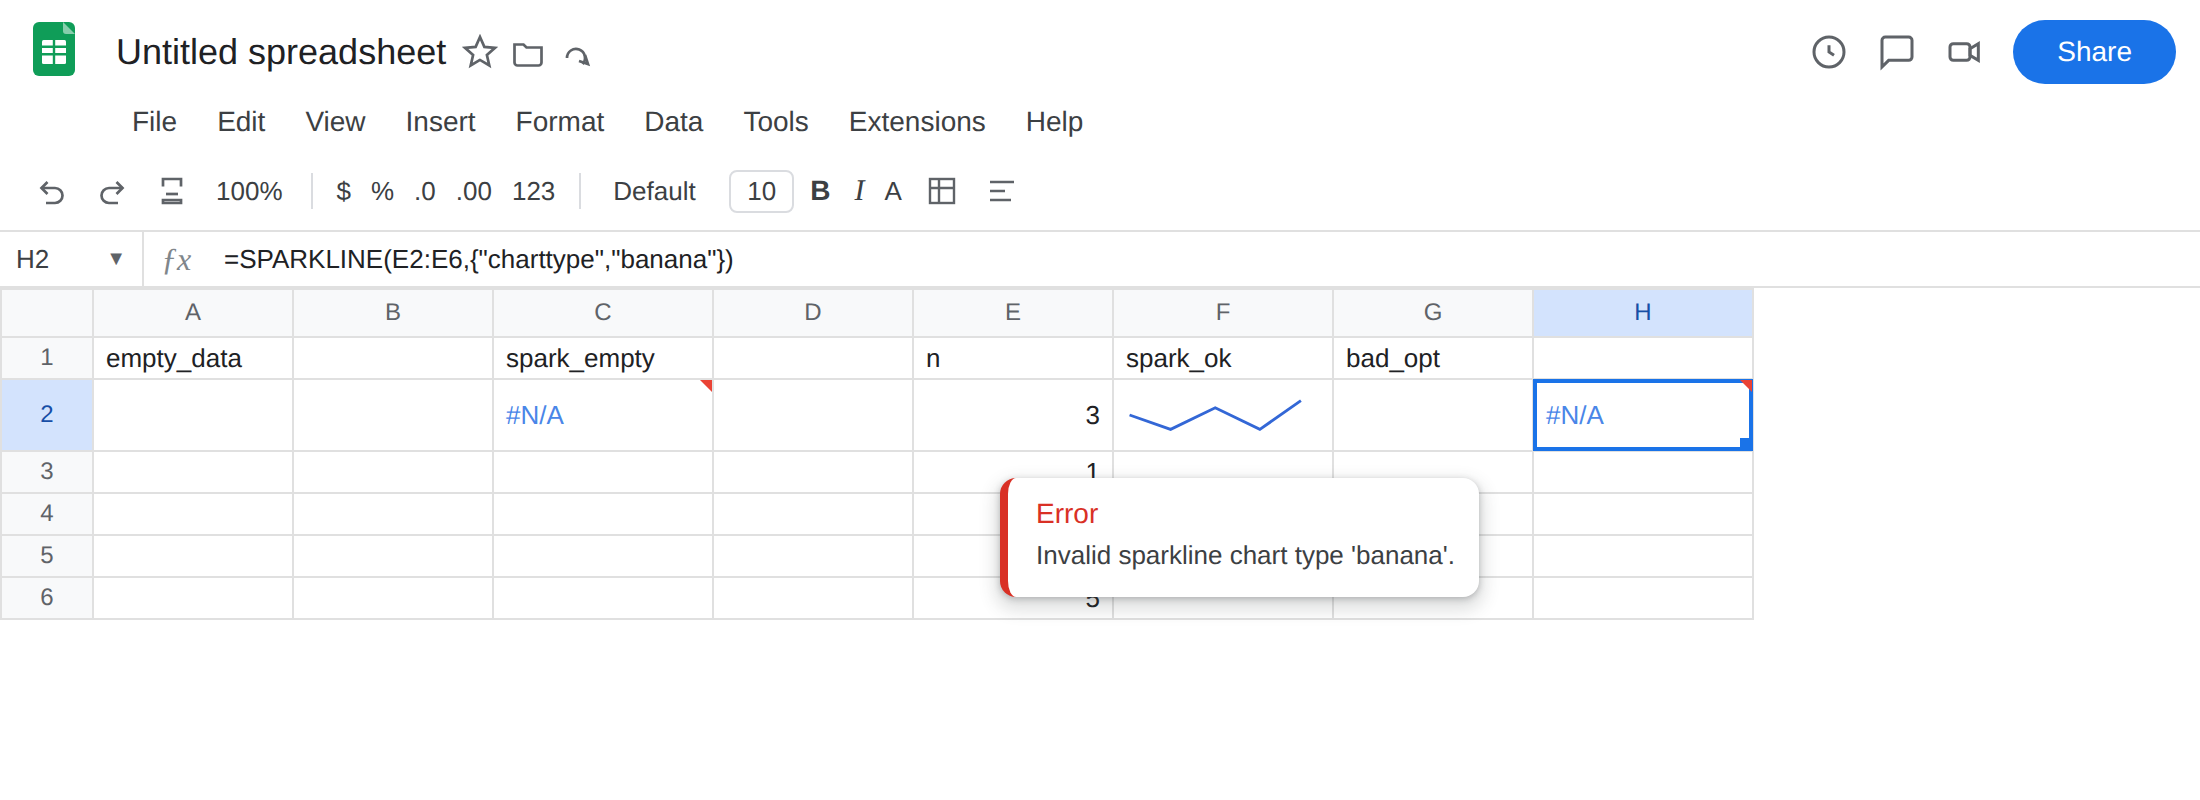Select row 6 header
The width and height of the screenshot is (2200, 800).
[47, 598]
